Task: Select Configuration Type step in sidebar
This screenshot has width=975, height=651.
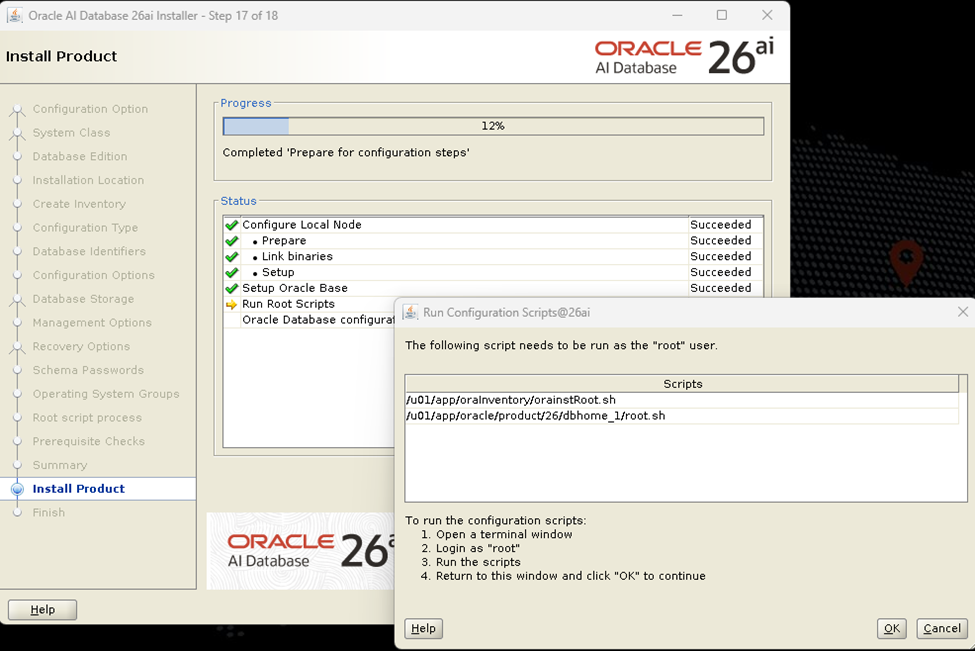Action: click(85, 228)
